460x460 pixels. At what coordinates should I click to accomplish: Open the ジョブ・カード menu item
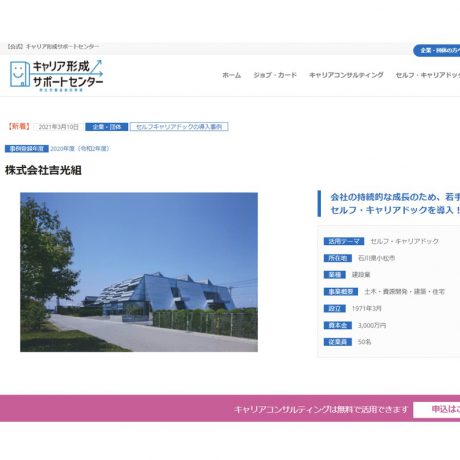(275, 75)
